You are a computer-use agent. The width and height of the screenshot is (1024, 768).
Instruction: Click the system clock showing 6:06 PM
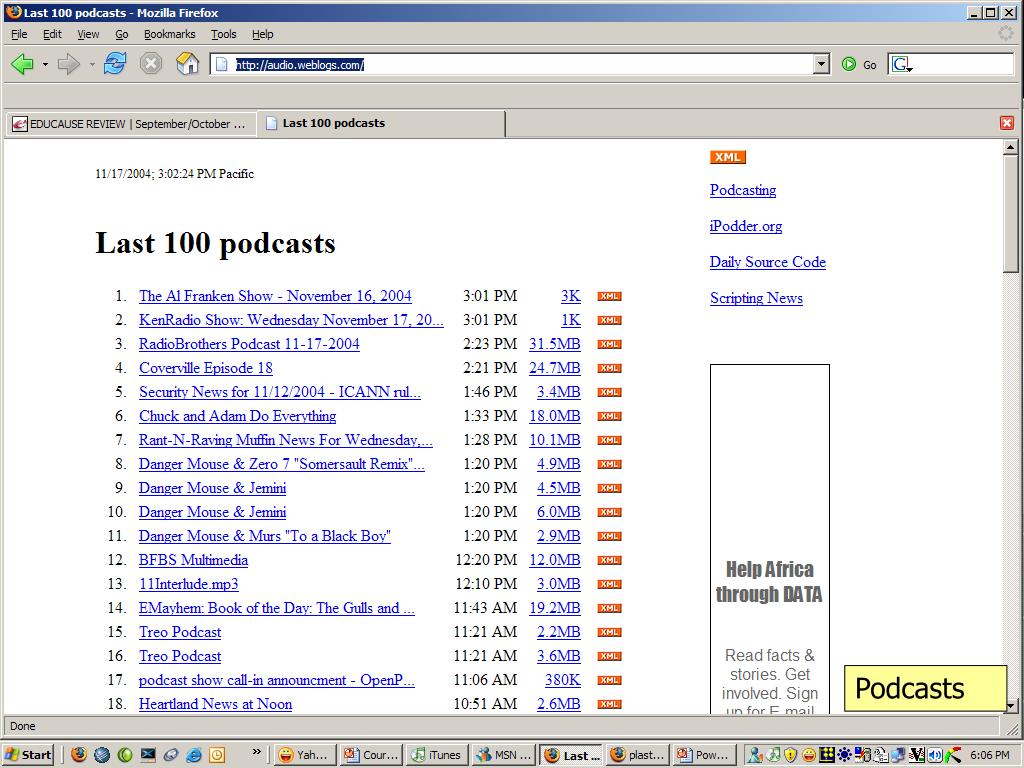pyautogui.click(x=990, y=755)
